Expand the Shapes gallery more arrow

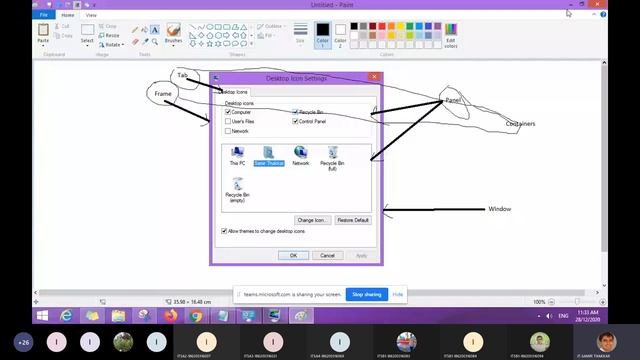[251, 43]
